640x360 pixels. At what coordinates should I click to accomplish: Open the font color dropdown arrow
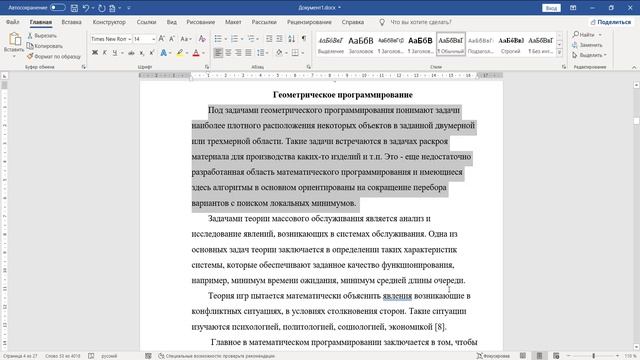(x=203, y=53)
